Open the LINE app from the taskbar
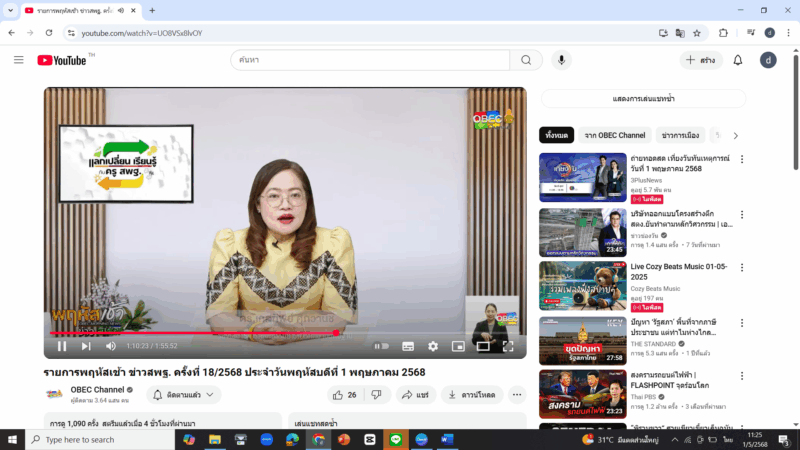The height and width of the screenshot is (450, 800). tap(395, 439)
